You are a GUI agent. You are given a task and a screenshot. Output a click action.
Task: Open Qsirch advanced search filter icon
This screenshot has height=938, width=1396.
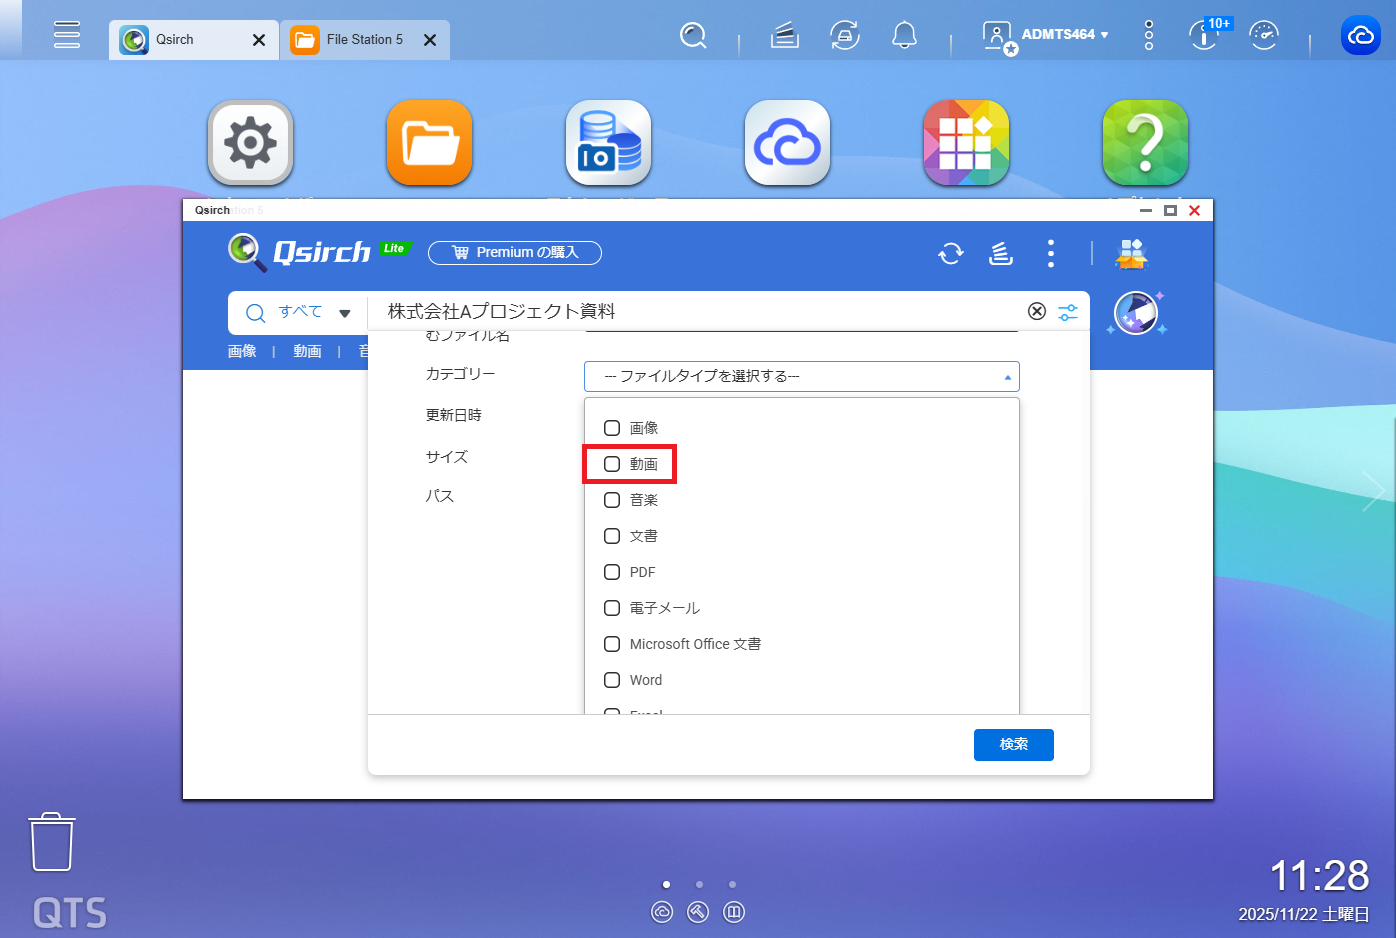coord(1068,312)
